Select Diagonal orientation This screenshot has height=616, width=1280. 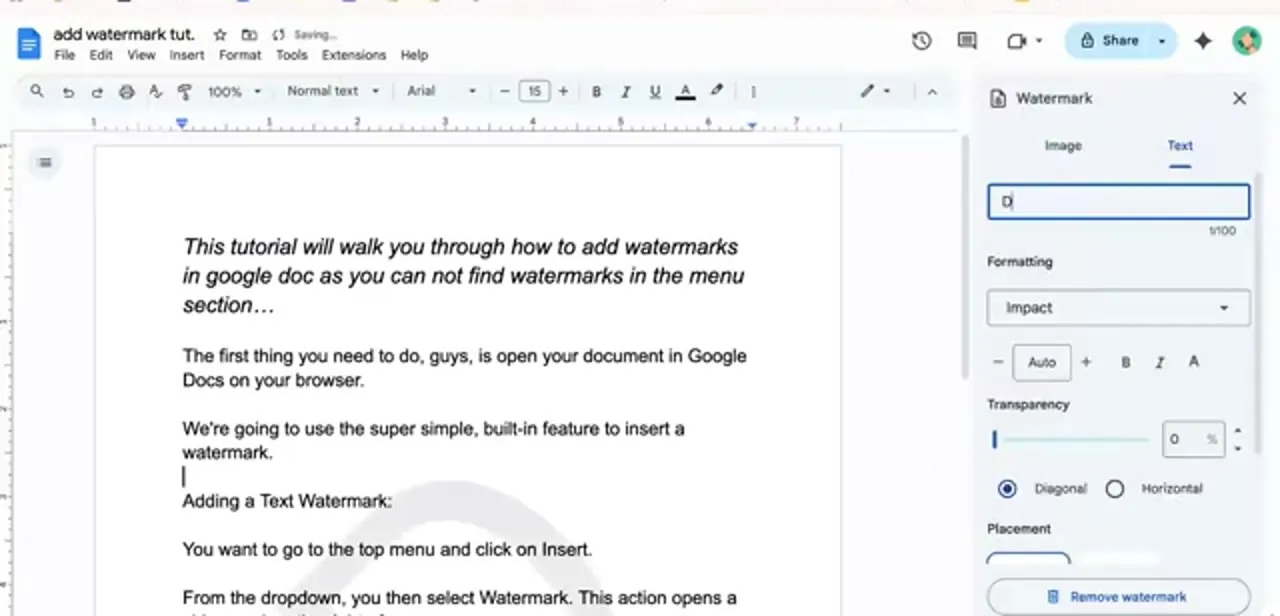tap(1007, 489)
